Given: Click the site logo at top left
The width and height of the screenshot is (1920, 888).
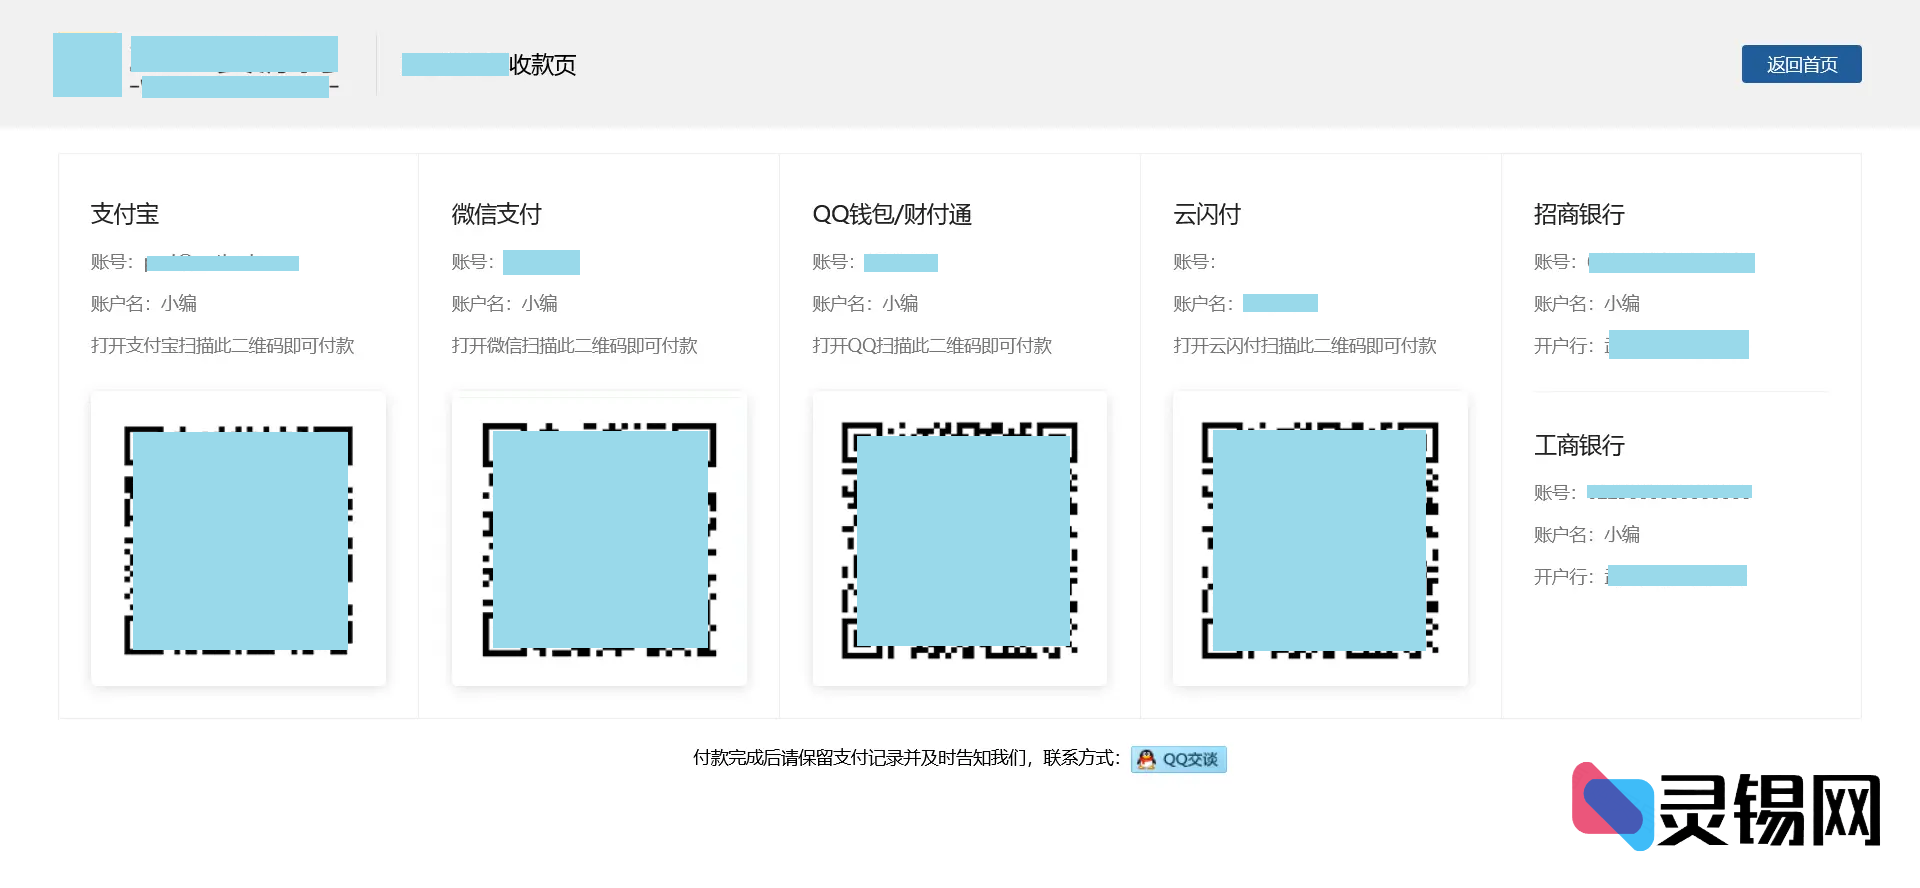Looking at the screenshot, I should (88, 65).
